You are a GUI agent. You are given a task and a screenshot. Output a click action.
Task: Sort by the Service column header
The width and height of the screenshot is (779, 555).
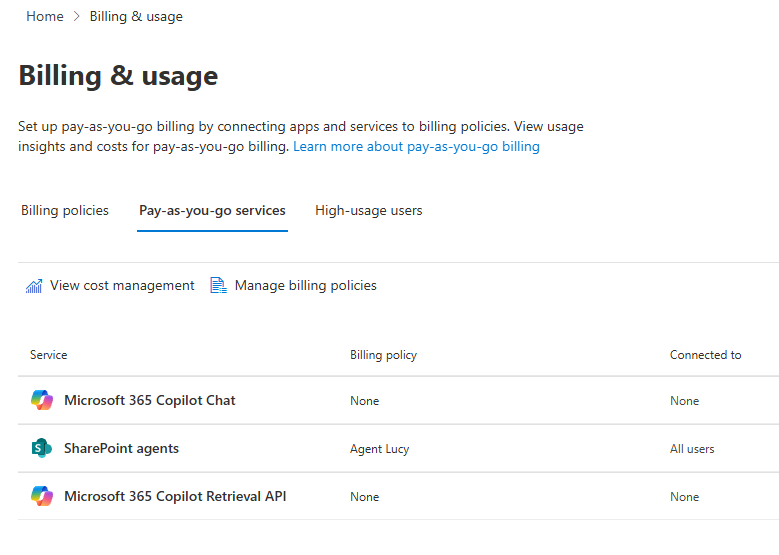point(49,355)
